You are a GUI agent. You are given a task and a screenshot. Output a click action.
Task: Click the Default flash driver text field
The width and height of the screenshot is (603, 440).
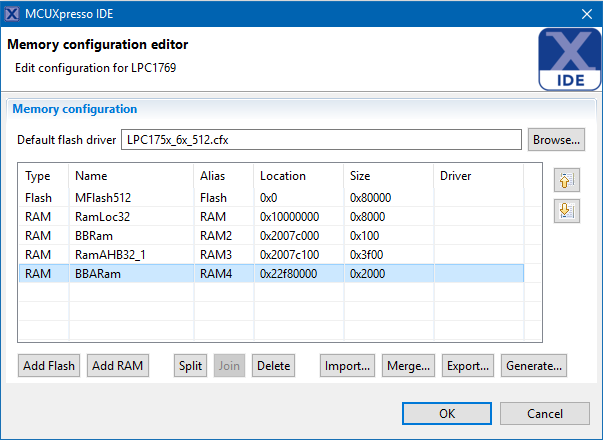320,139
